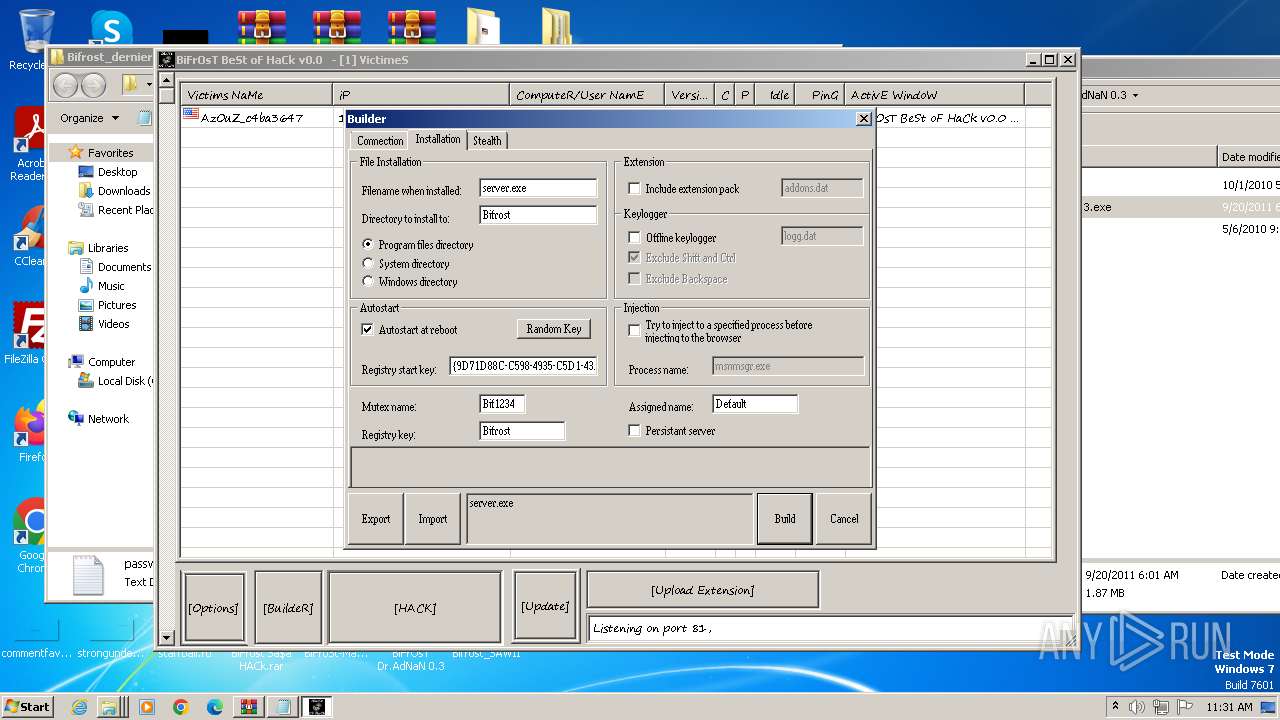The image size is (1280, 720).
Task: Open the Skype desktop shortcut
Action: (x=111, y=28)
